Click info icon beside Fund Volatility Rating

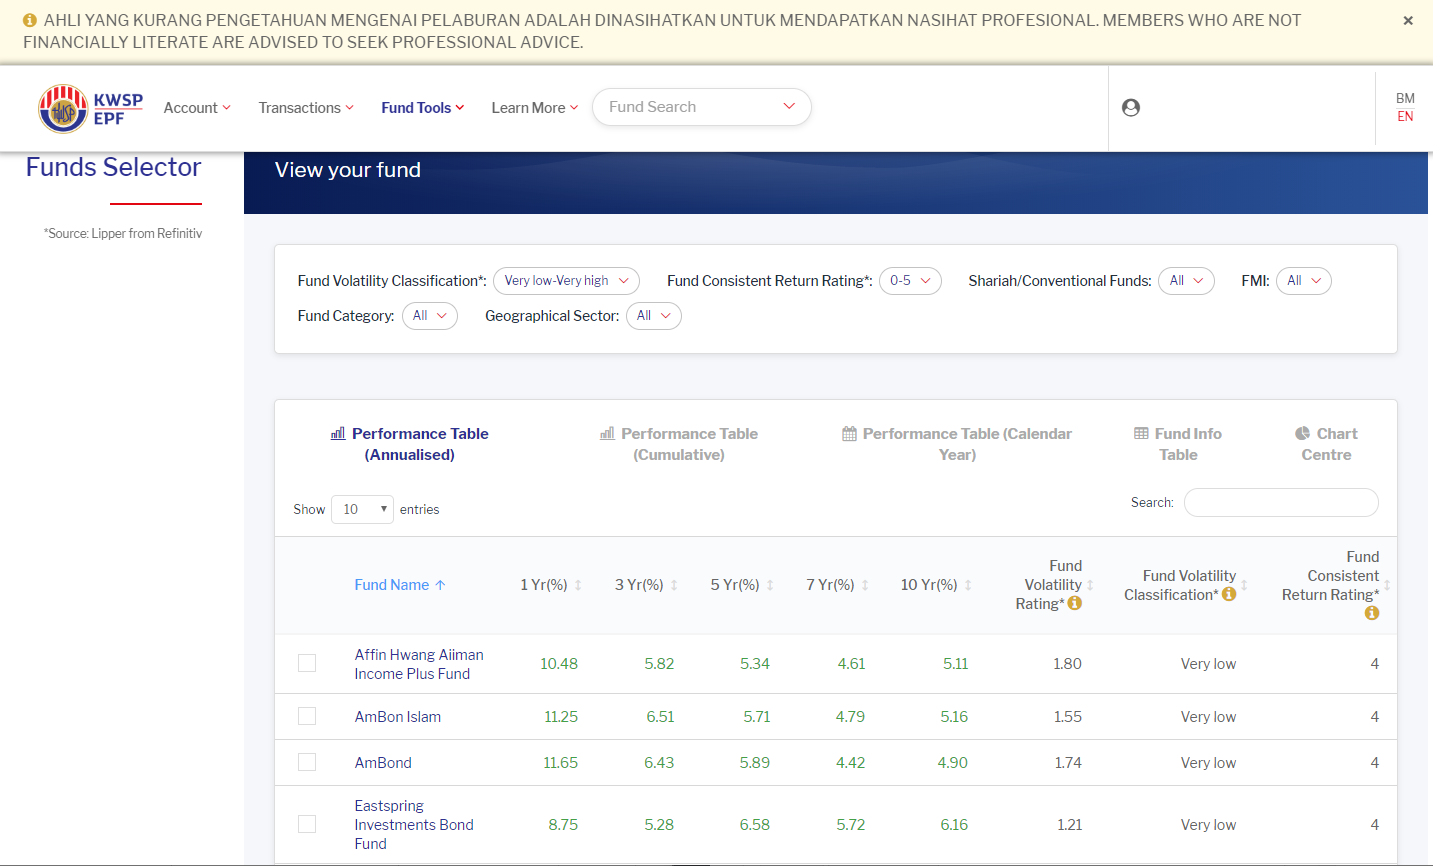1075,603
